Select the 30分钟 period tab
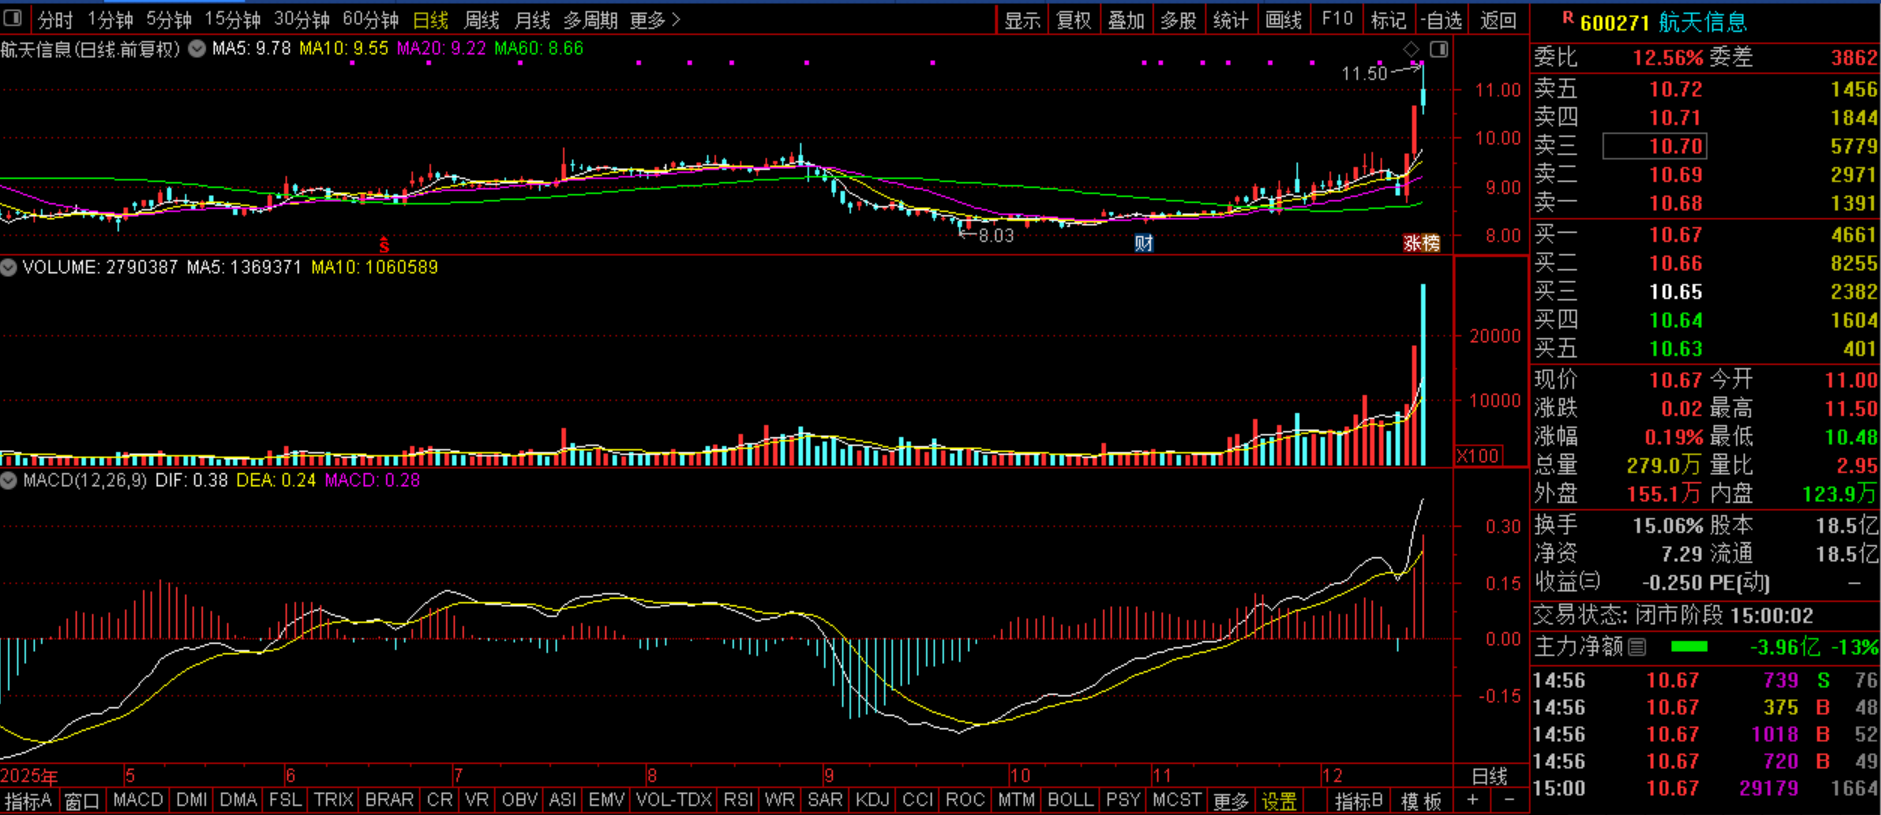 [302, 20]
